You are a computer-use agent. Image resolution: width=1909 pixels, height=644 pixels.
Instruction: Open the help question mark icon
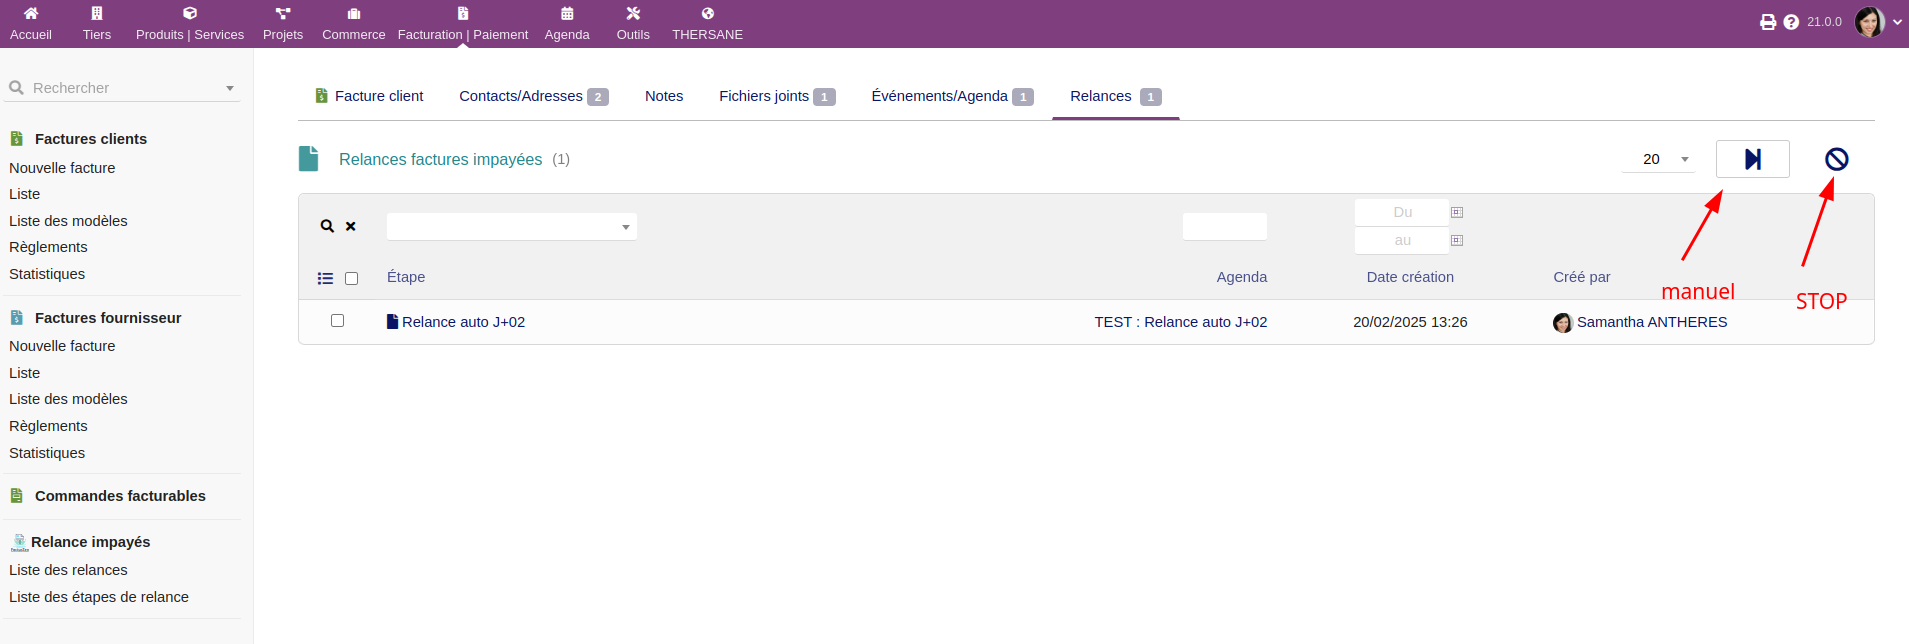pos(1791,22)
